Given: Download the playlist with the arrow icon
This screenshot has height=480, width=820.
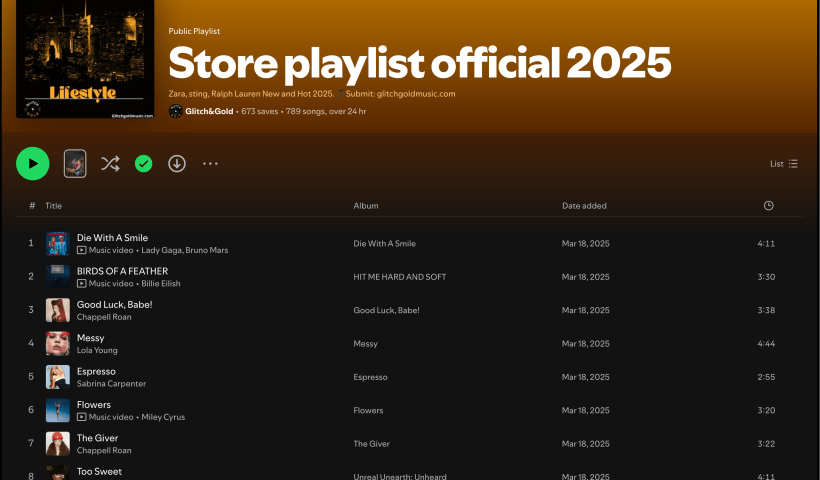Looking at the screenshot, I should coord(177,164).
